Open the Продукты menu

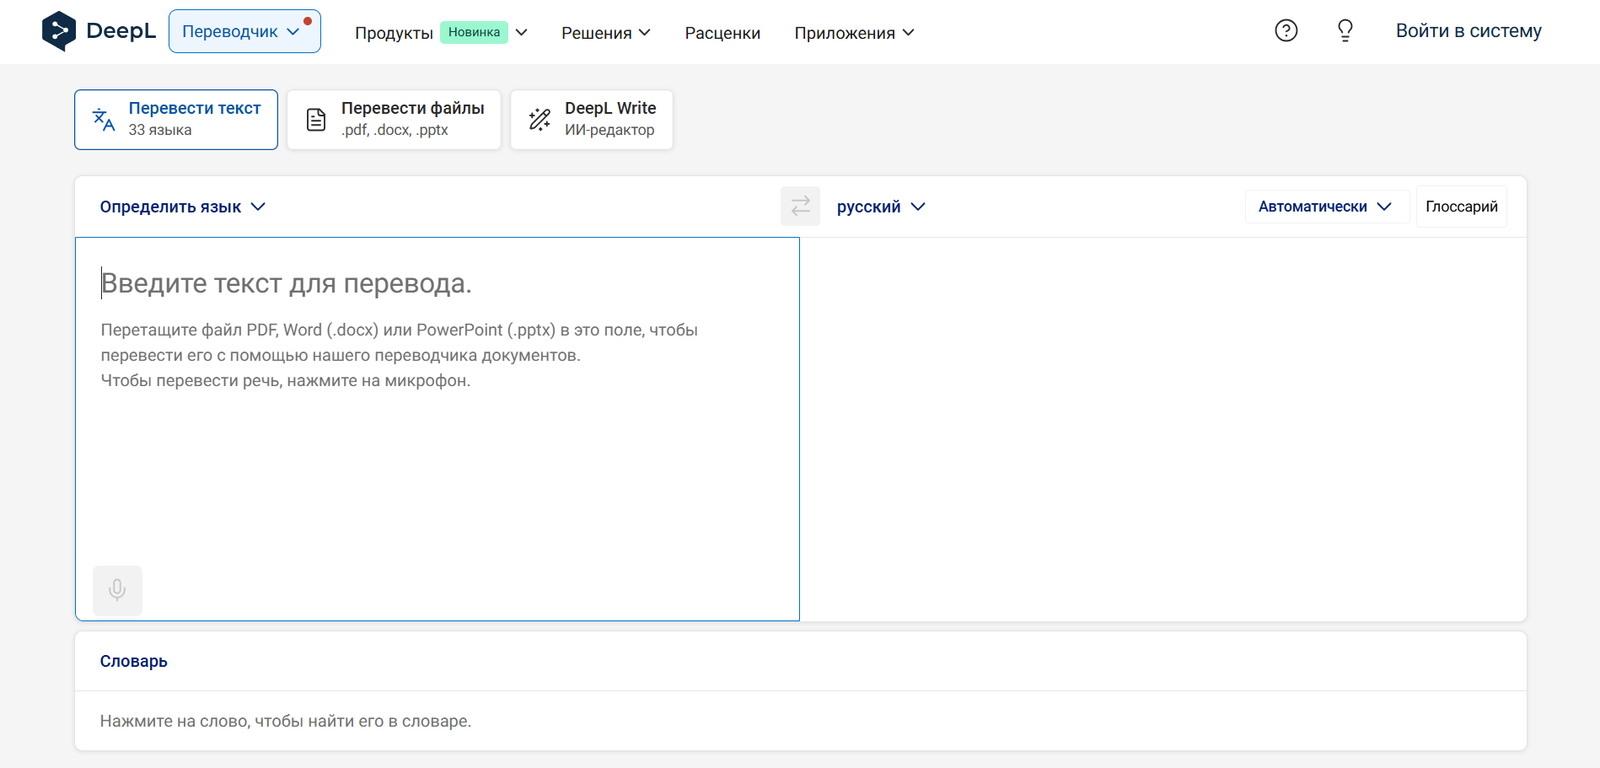pyautogui.click(x=440, y=33)
